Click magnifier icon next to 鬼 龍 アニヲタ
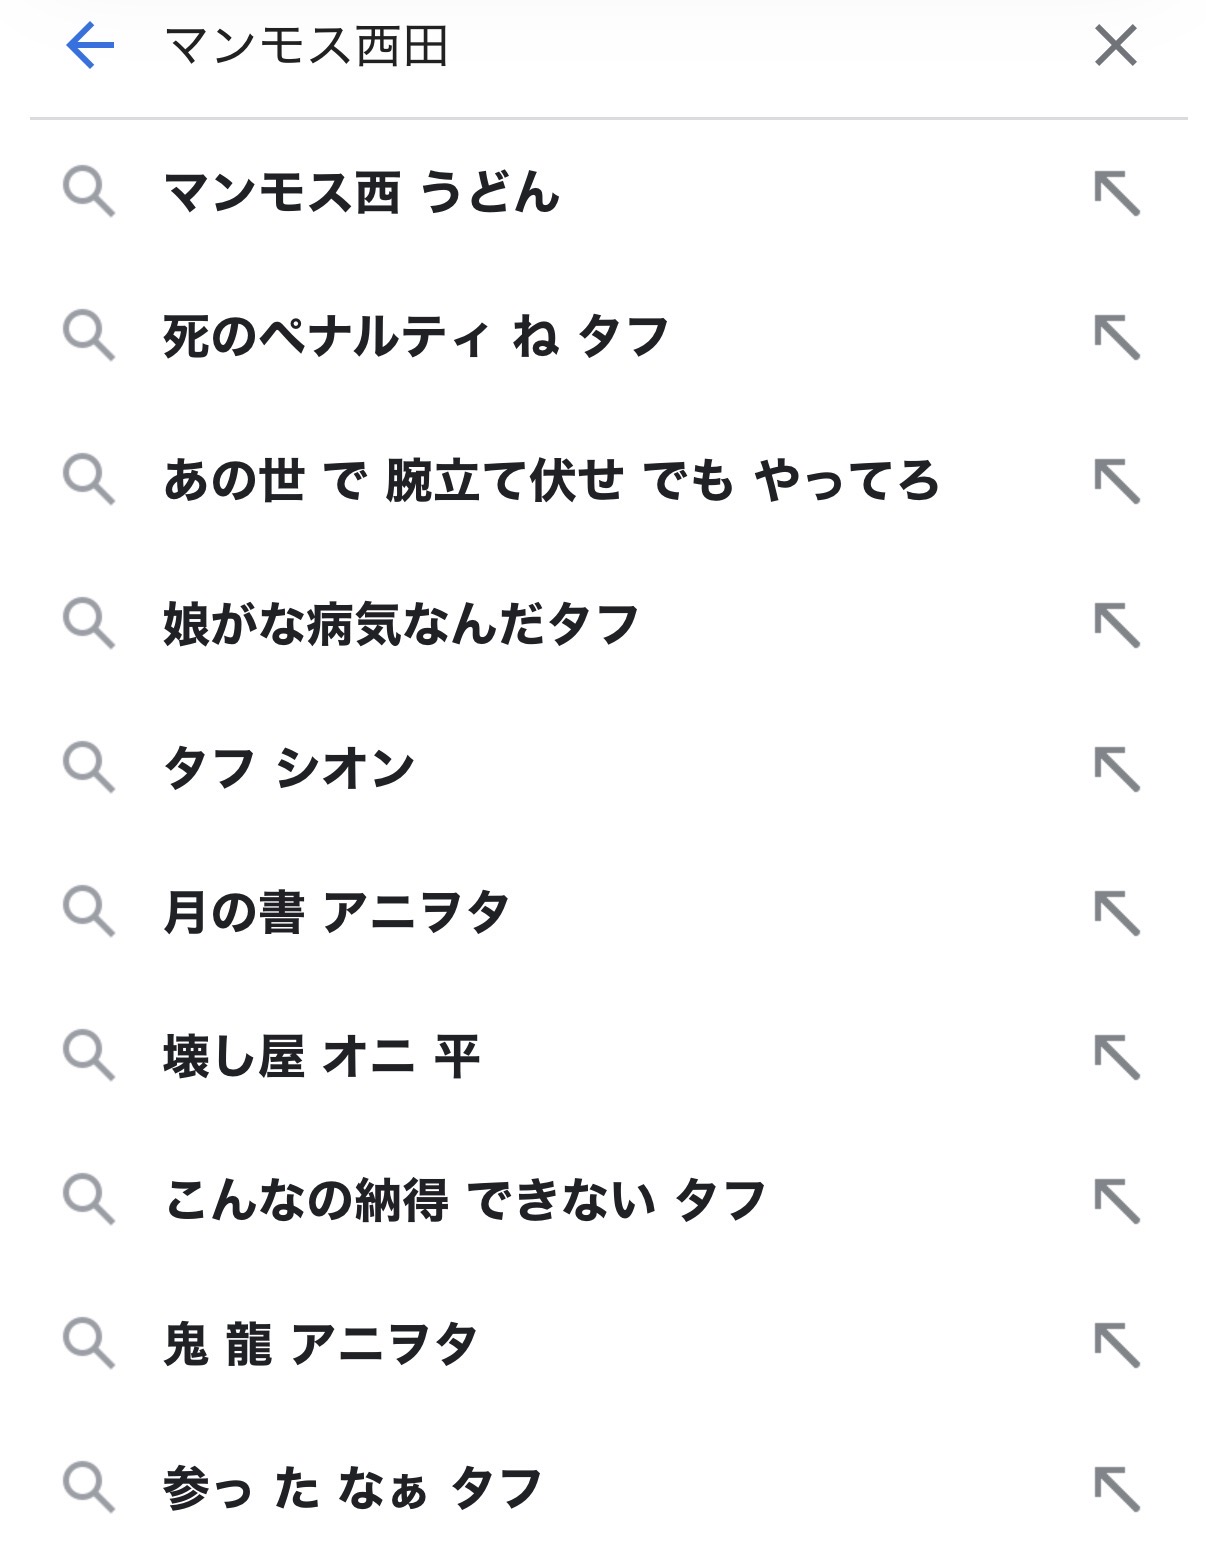 pyautogui.click(x=89, y=1344)
